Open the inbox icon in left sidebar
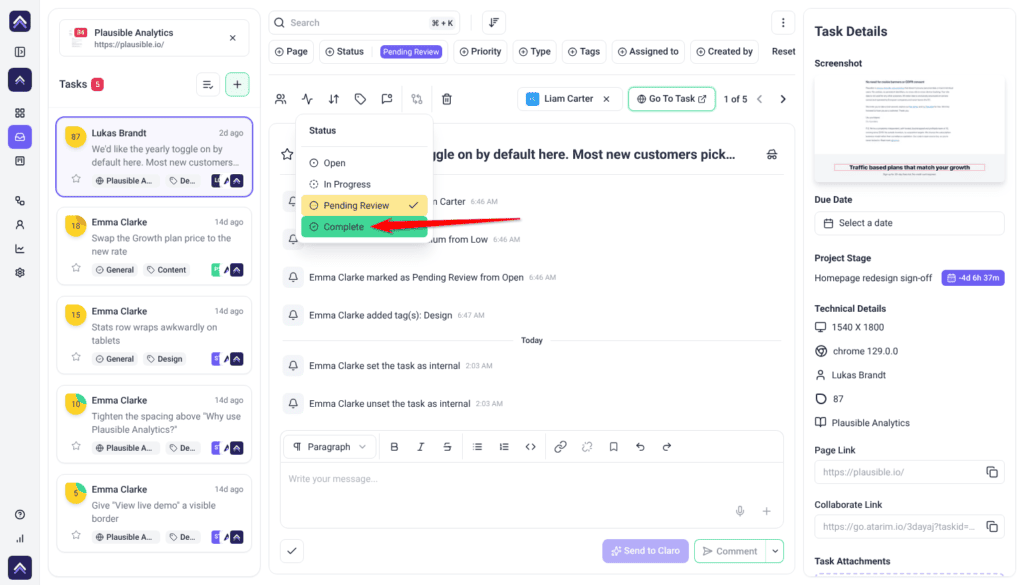The width and height of the screenshot is (1024, 585). (20, 137)
